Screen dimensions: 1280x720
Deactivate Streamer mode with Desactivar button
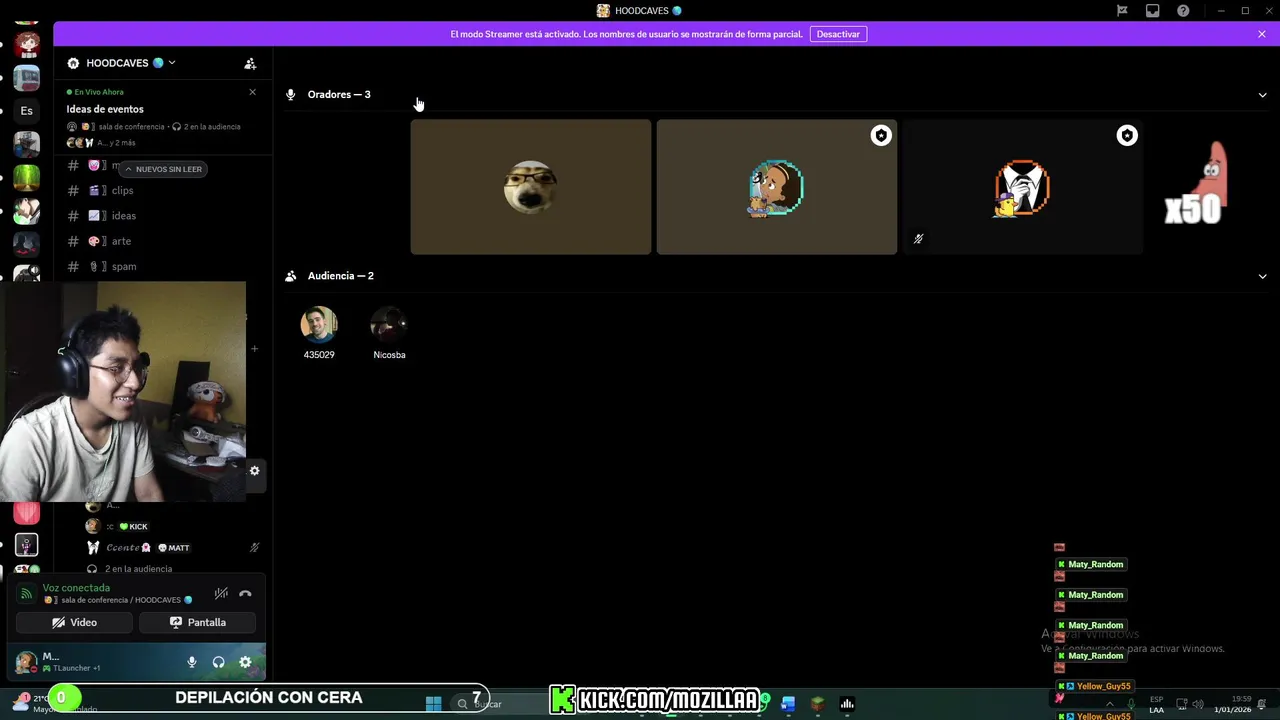coord(838,34)
